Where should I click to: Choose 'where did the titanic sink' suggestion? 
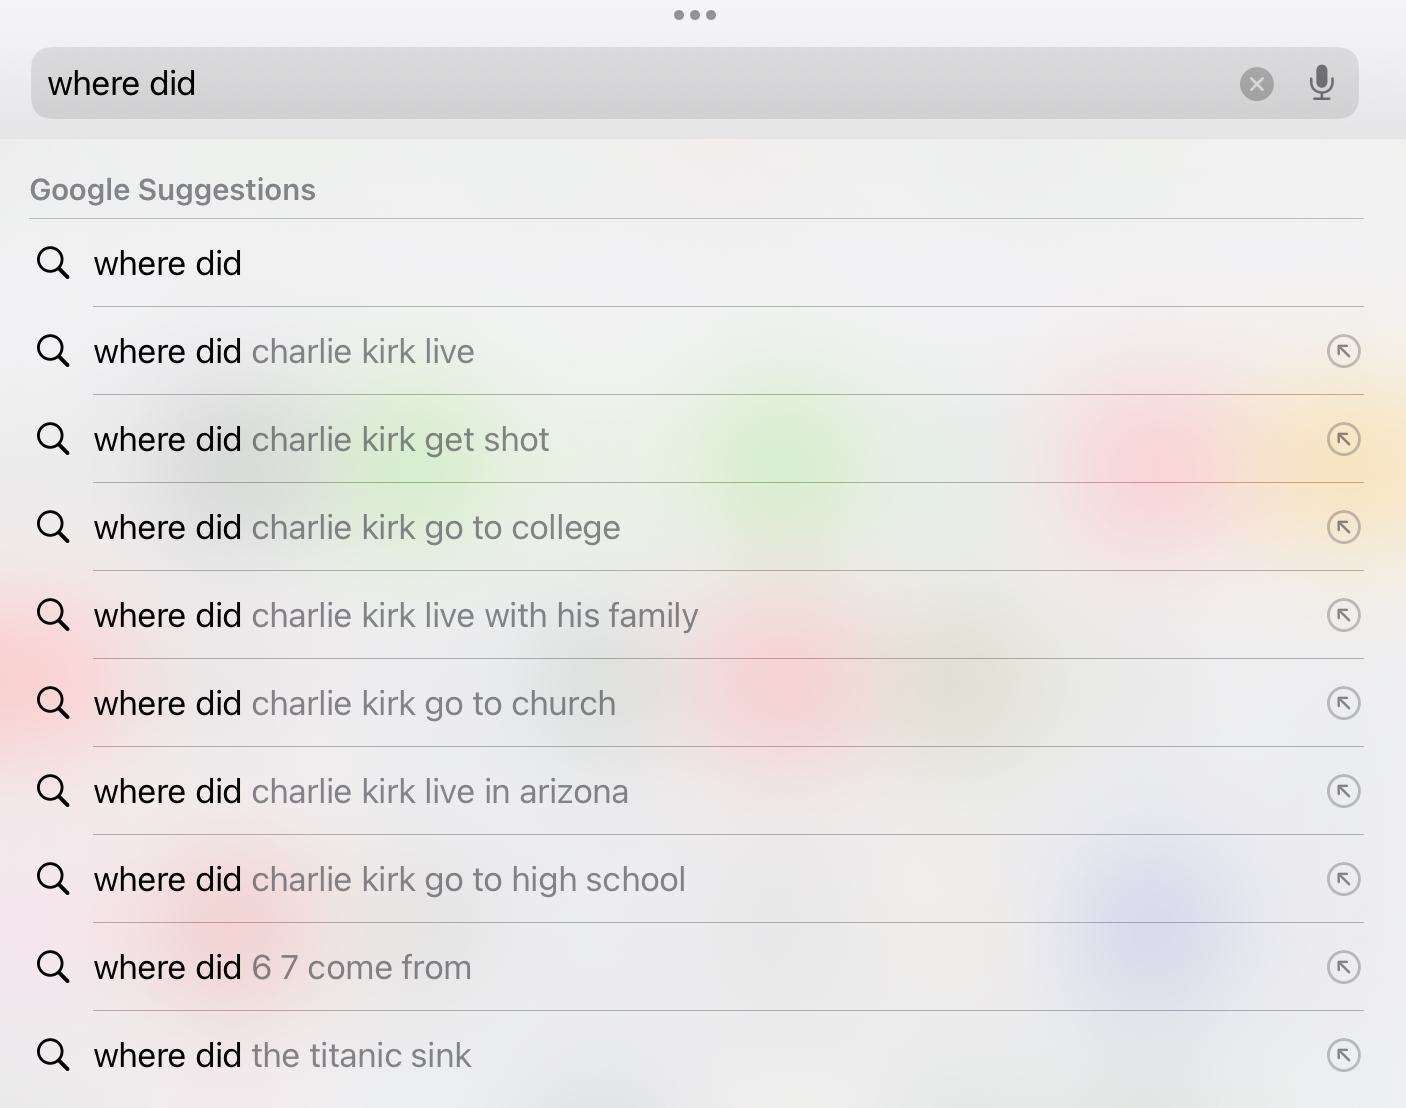(696, 1055)
